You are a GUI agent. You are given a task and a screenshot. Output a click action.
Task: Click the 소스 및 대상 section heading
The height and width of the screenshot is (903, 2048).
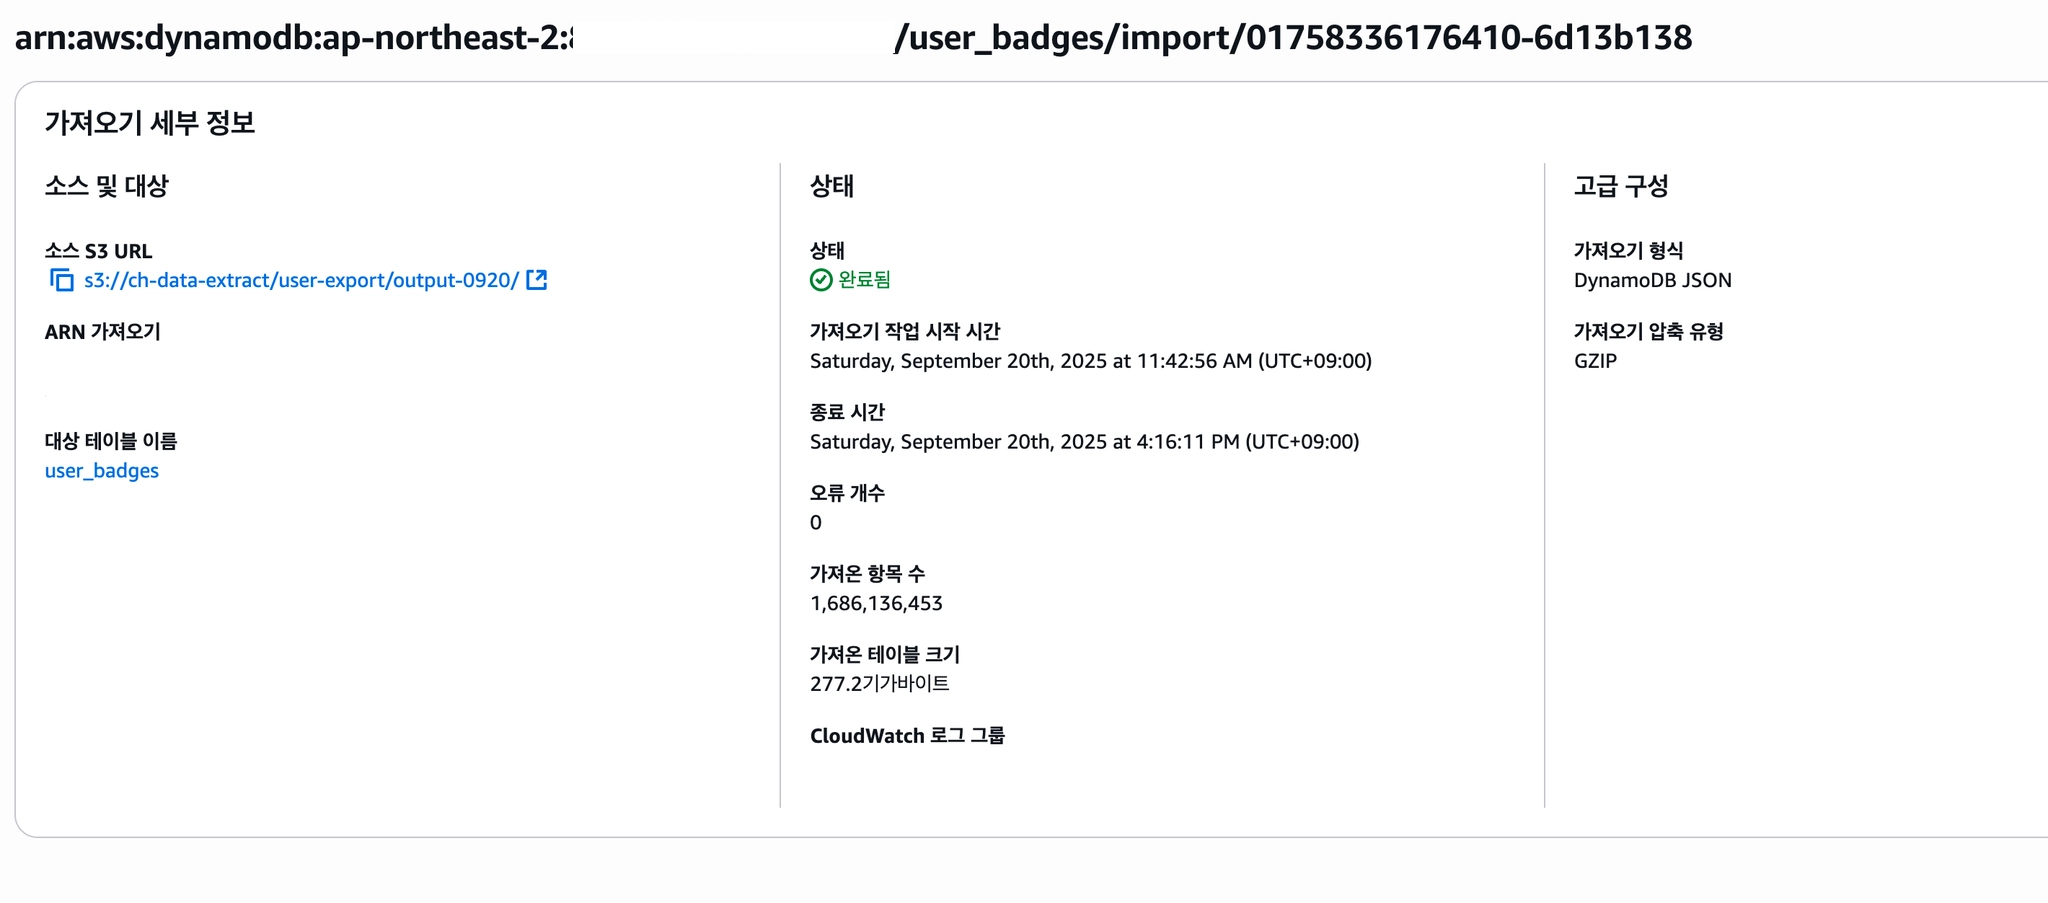pos(107,186)
